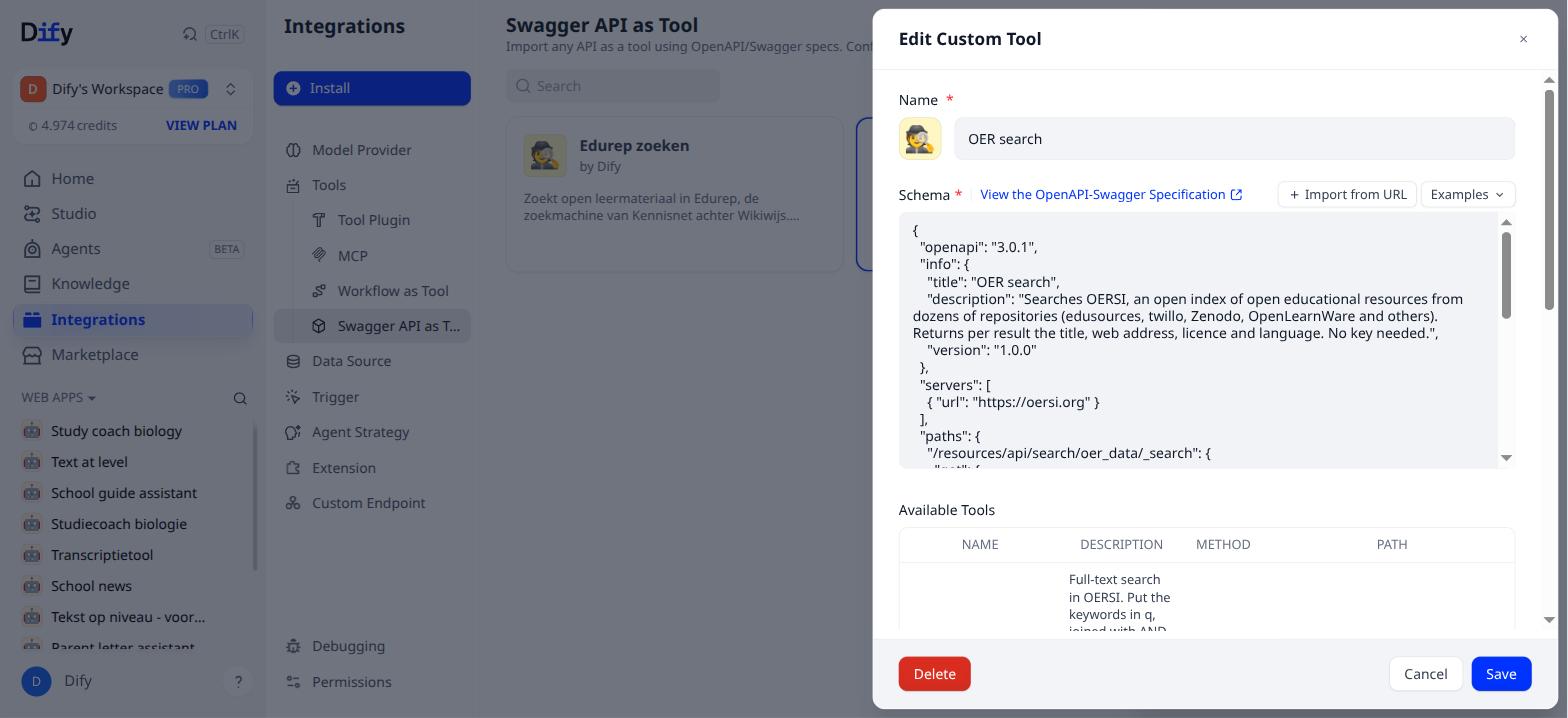Collapse the WEB APPS section
Screen dimensions: 1568x718
59,398
